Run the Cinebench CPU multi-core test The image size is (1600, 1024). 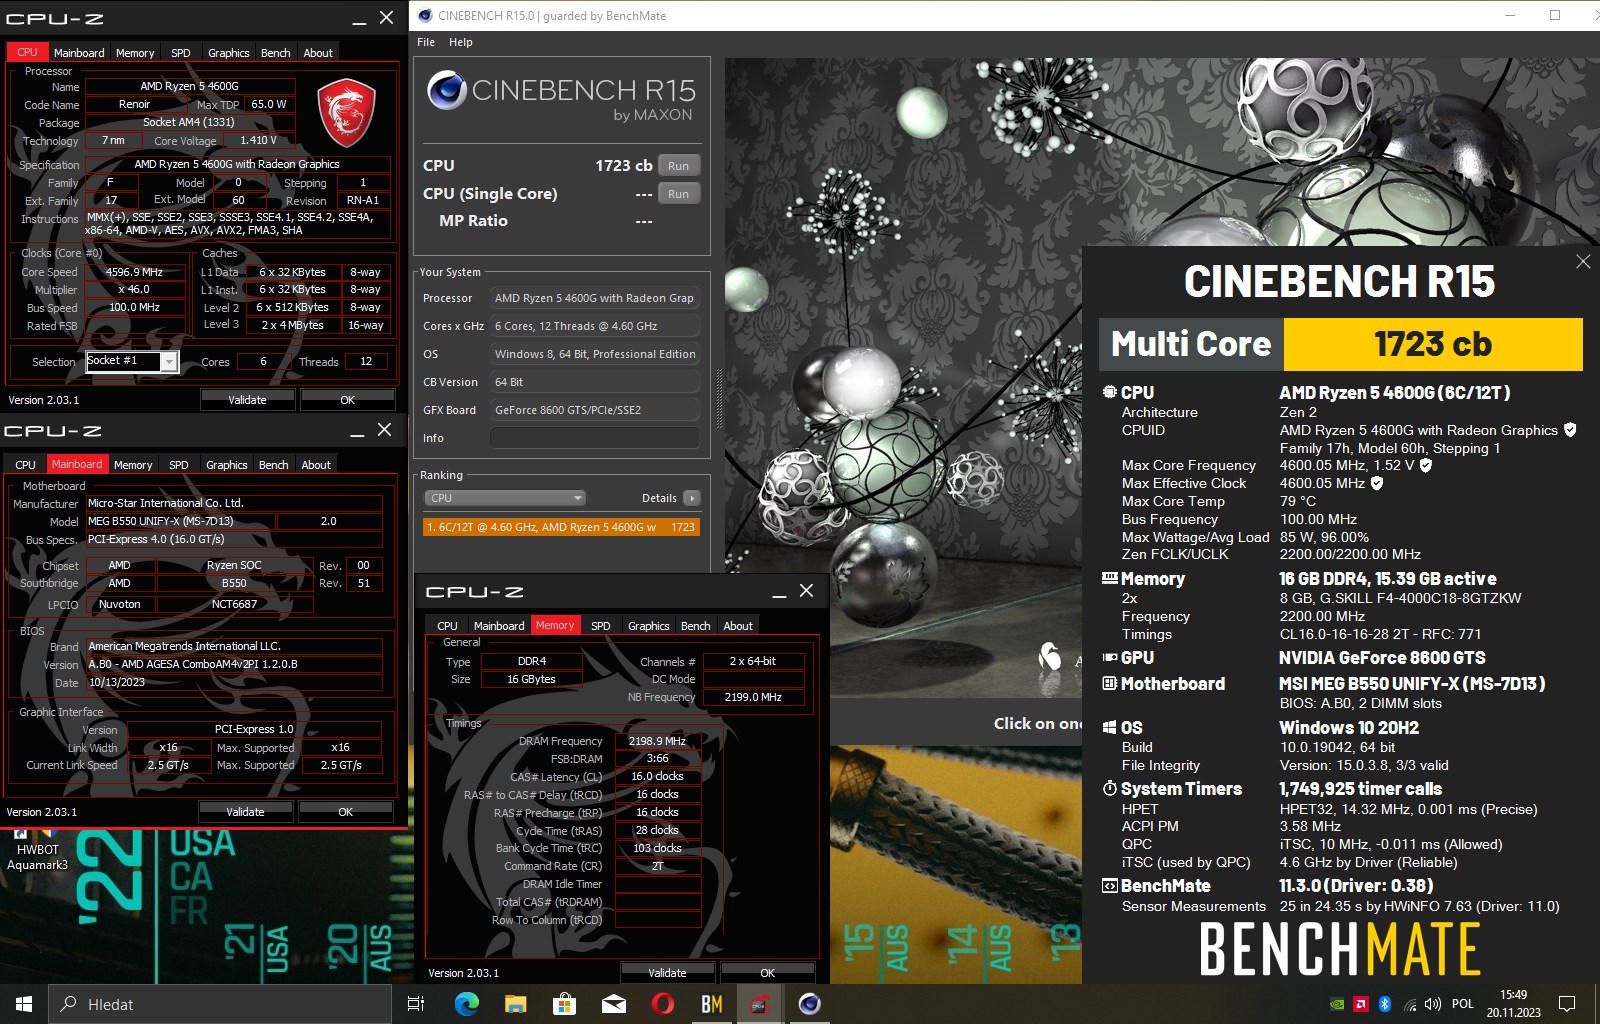(679, 166)
